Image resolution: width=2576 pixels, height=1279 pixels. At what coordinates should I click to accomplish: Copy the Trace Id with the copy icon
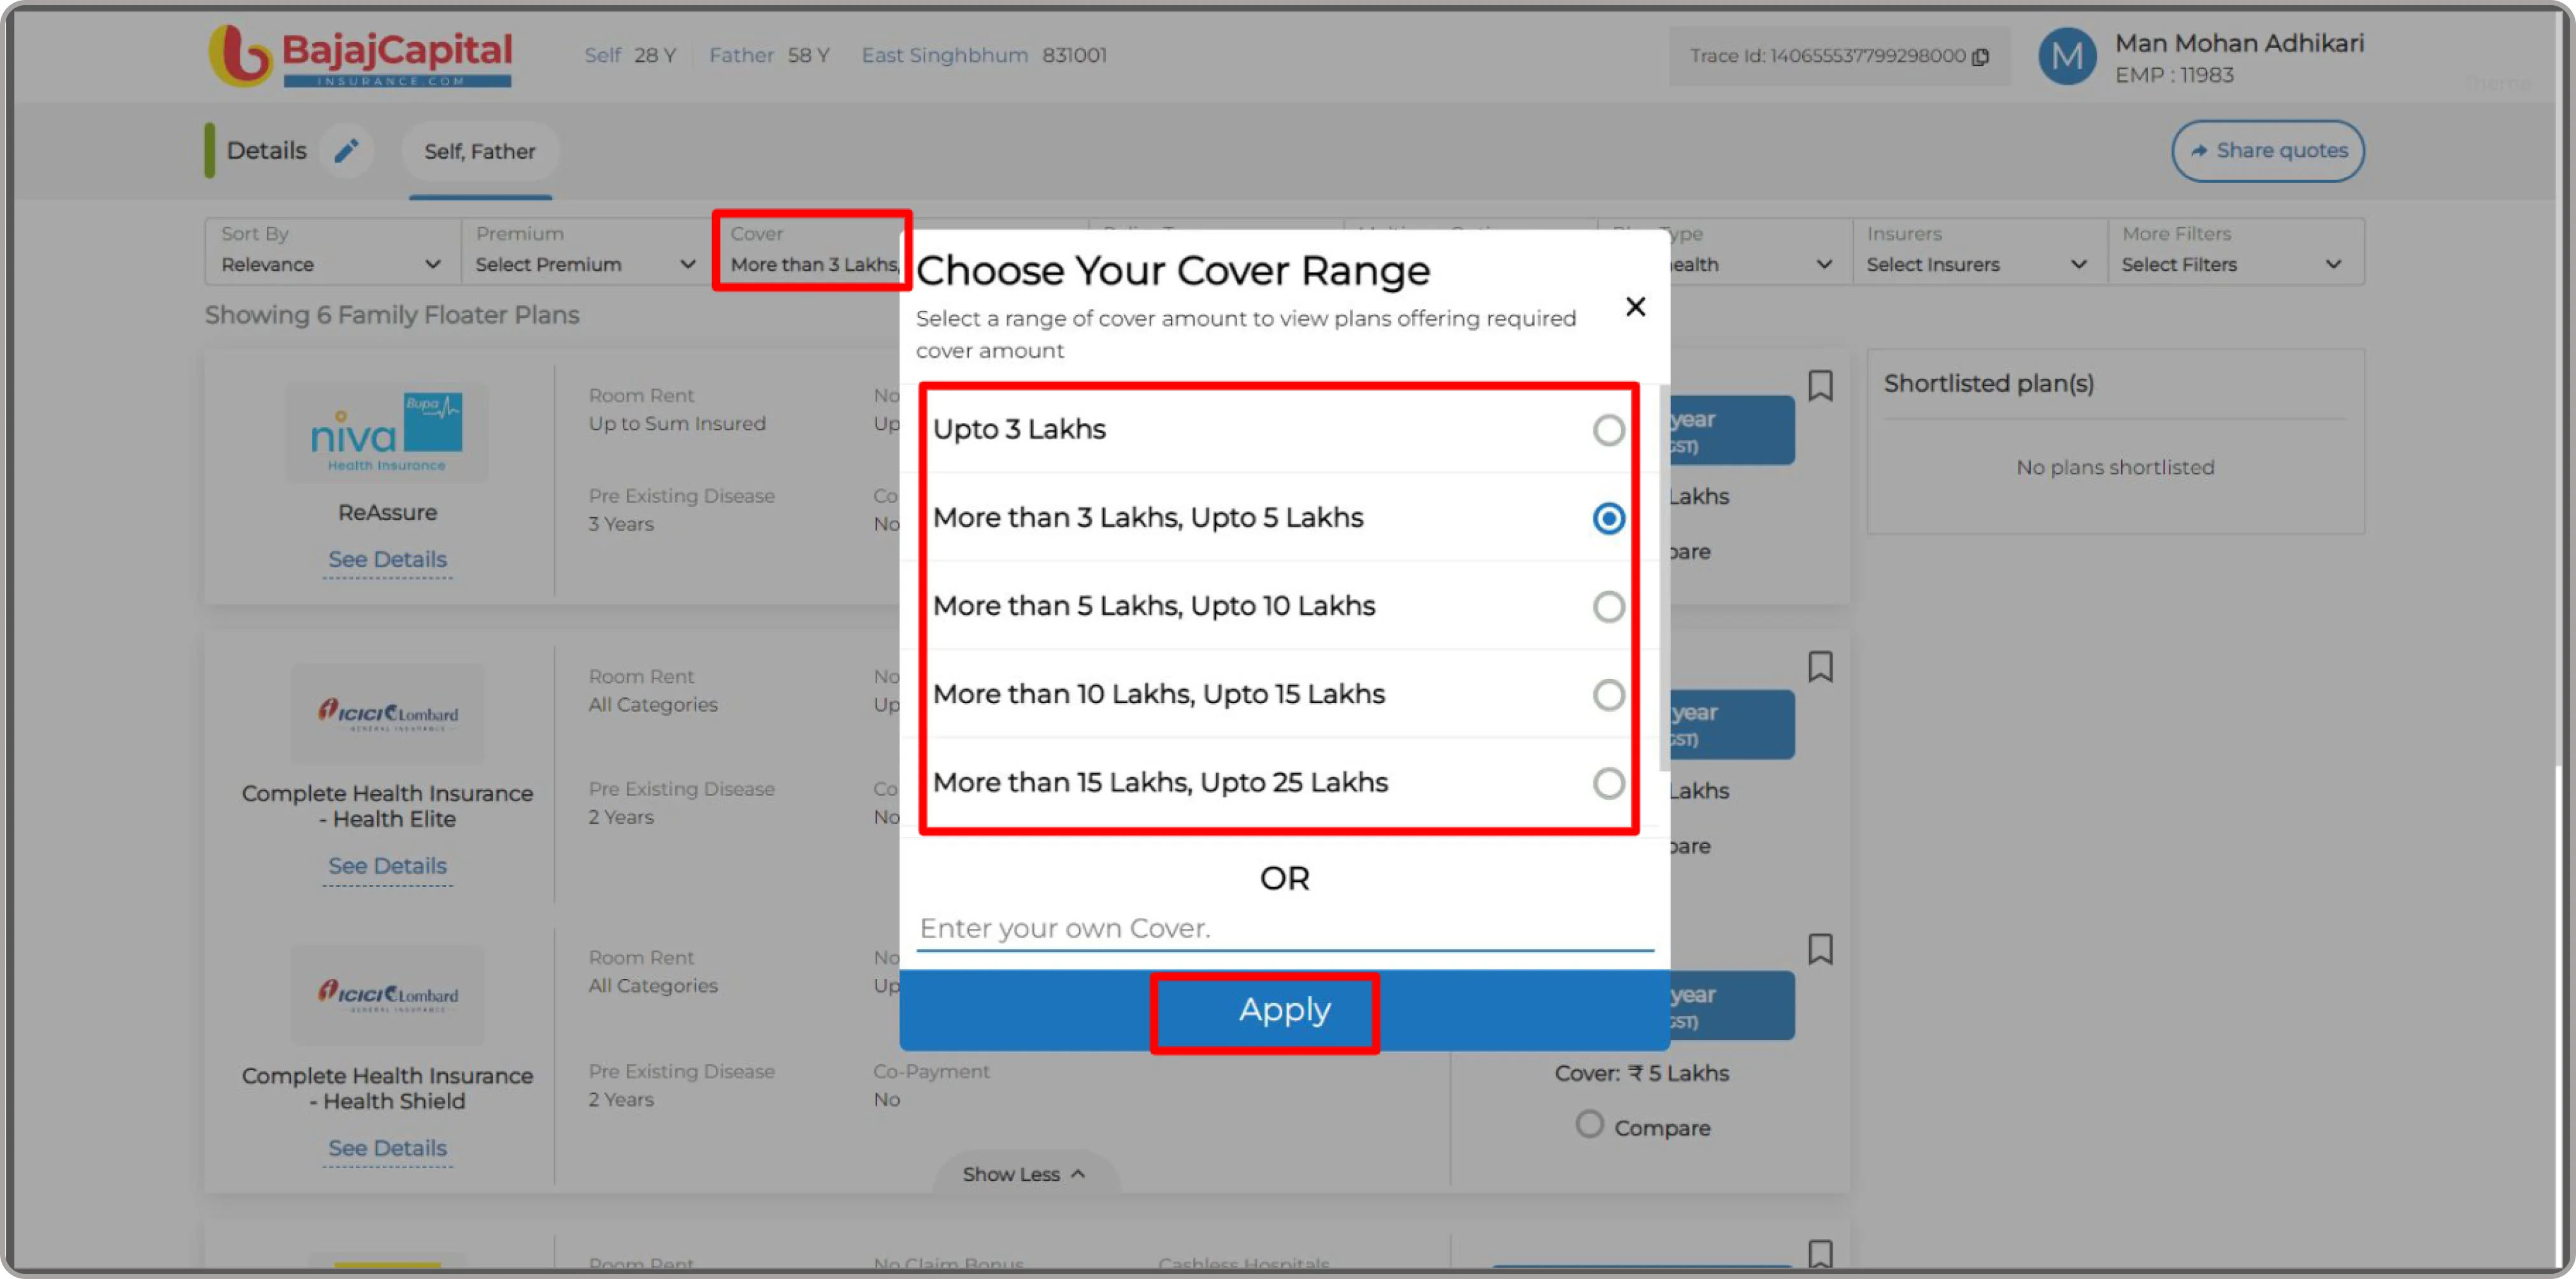[x=1980, y=57]
